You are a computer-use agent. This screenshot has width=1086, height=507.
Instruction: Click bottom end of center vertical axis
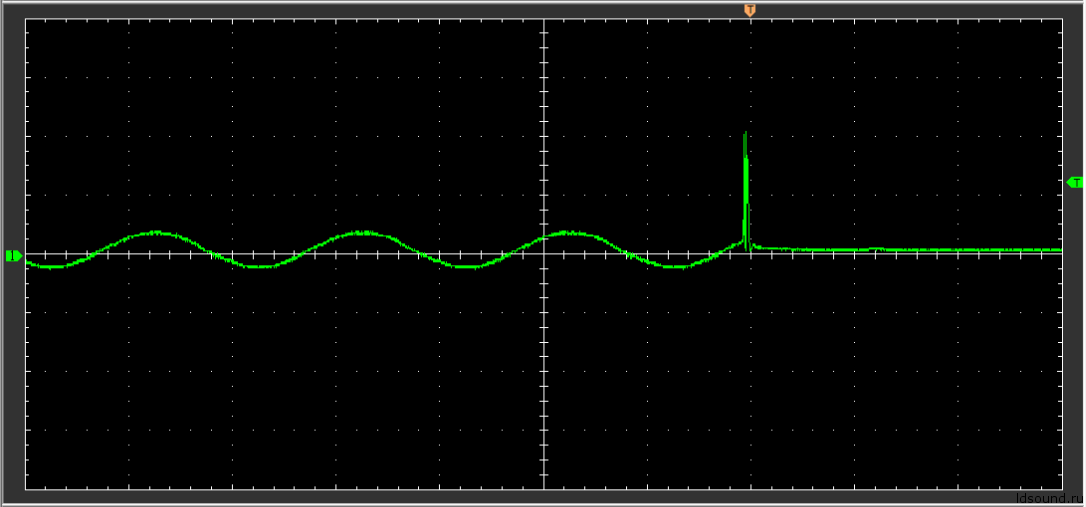pyautogui.click(x=543, y=487)
